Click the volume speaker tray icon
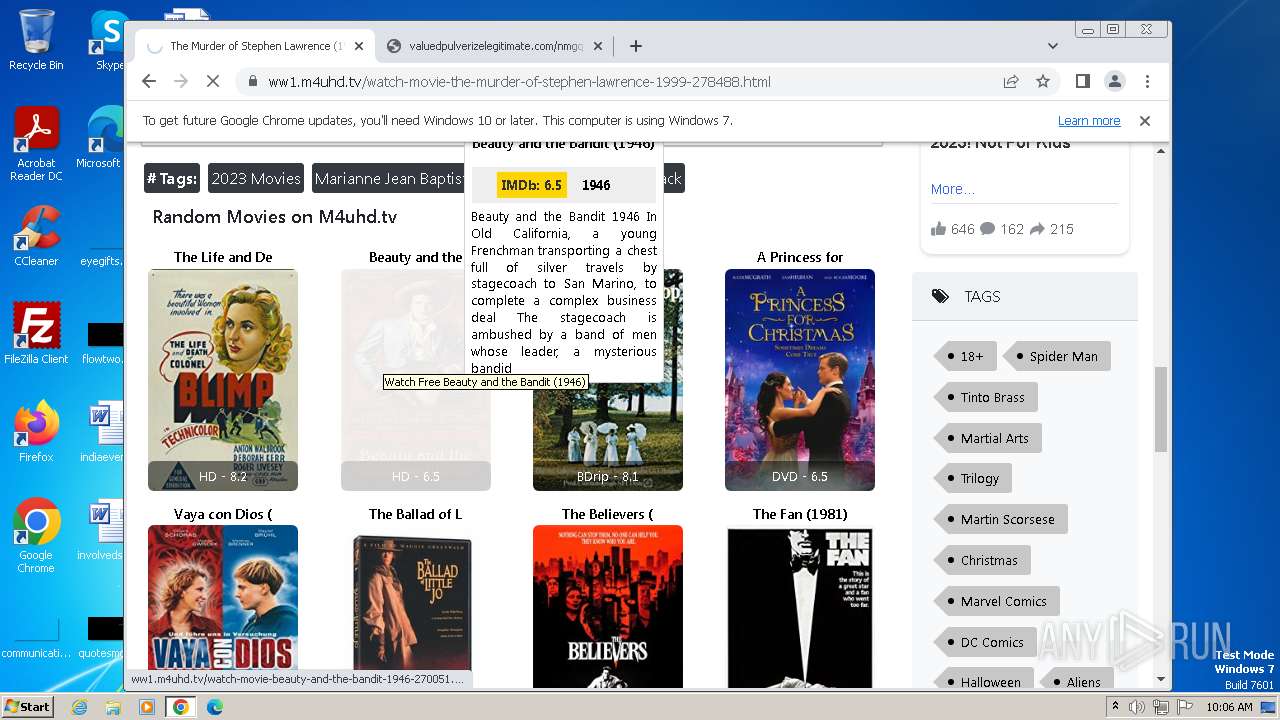The width and height of the screenshot is (1280, 720). click(1137, 707)
